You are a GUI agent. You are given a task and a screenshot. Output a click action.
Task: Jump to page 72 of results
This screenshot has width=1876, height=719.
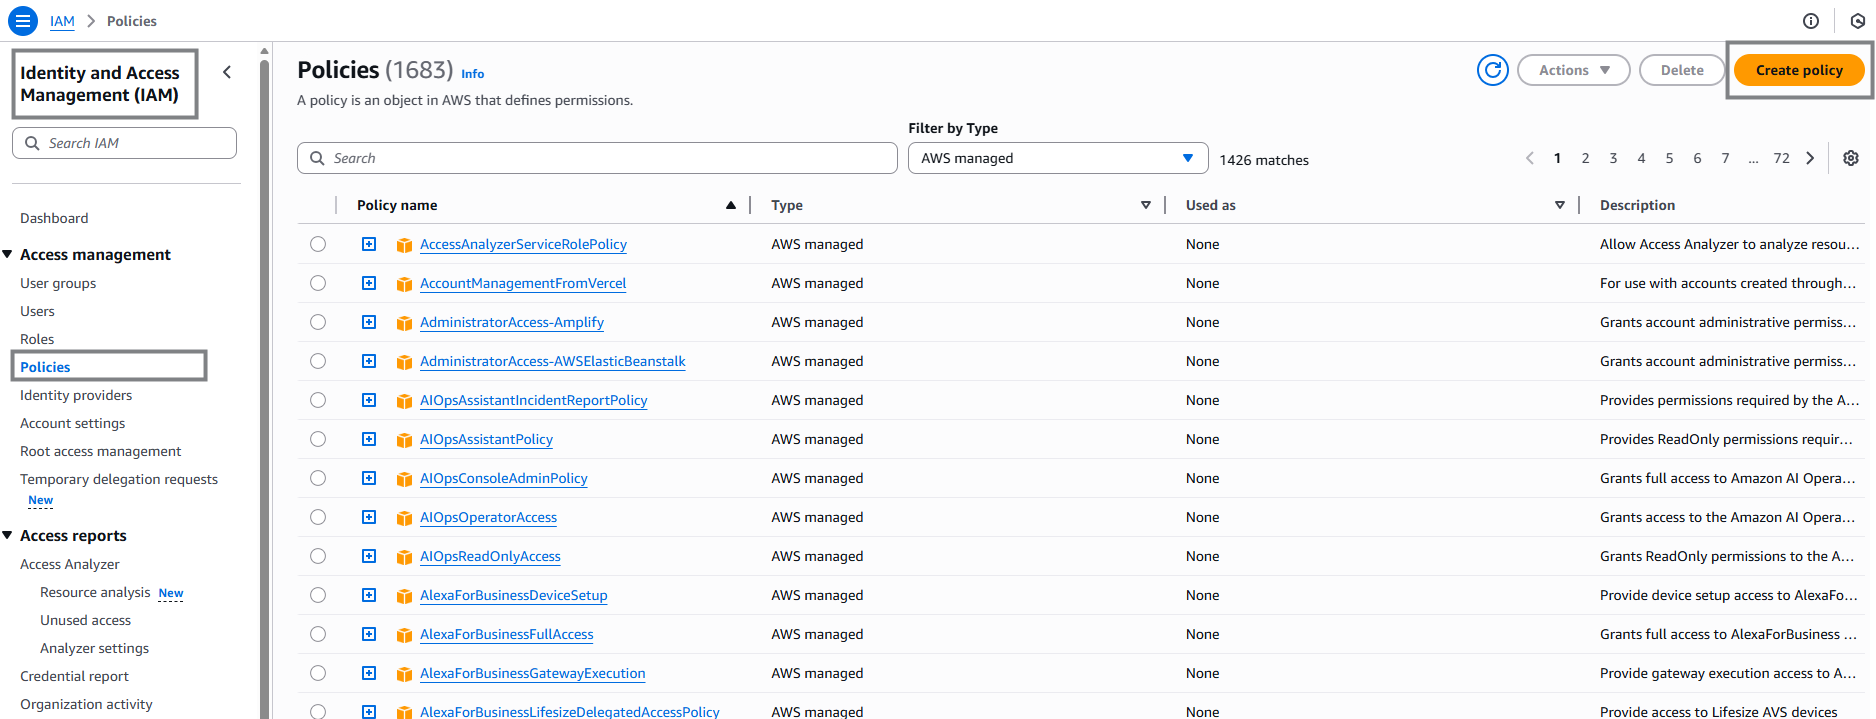(x=1781, y=158)
